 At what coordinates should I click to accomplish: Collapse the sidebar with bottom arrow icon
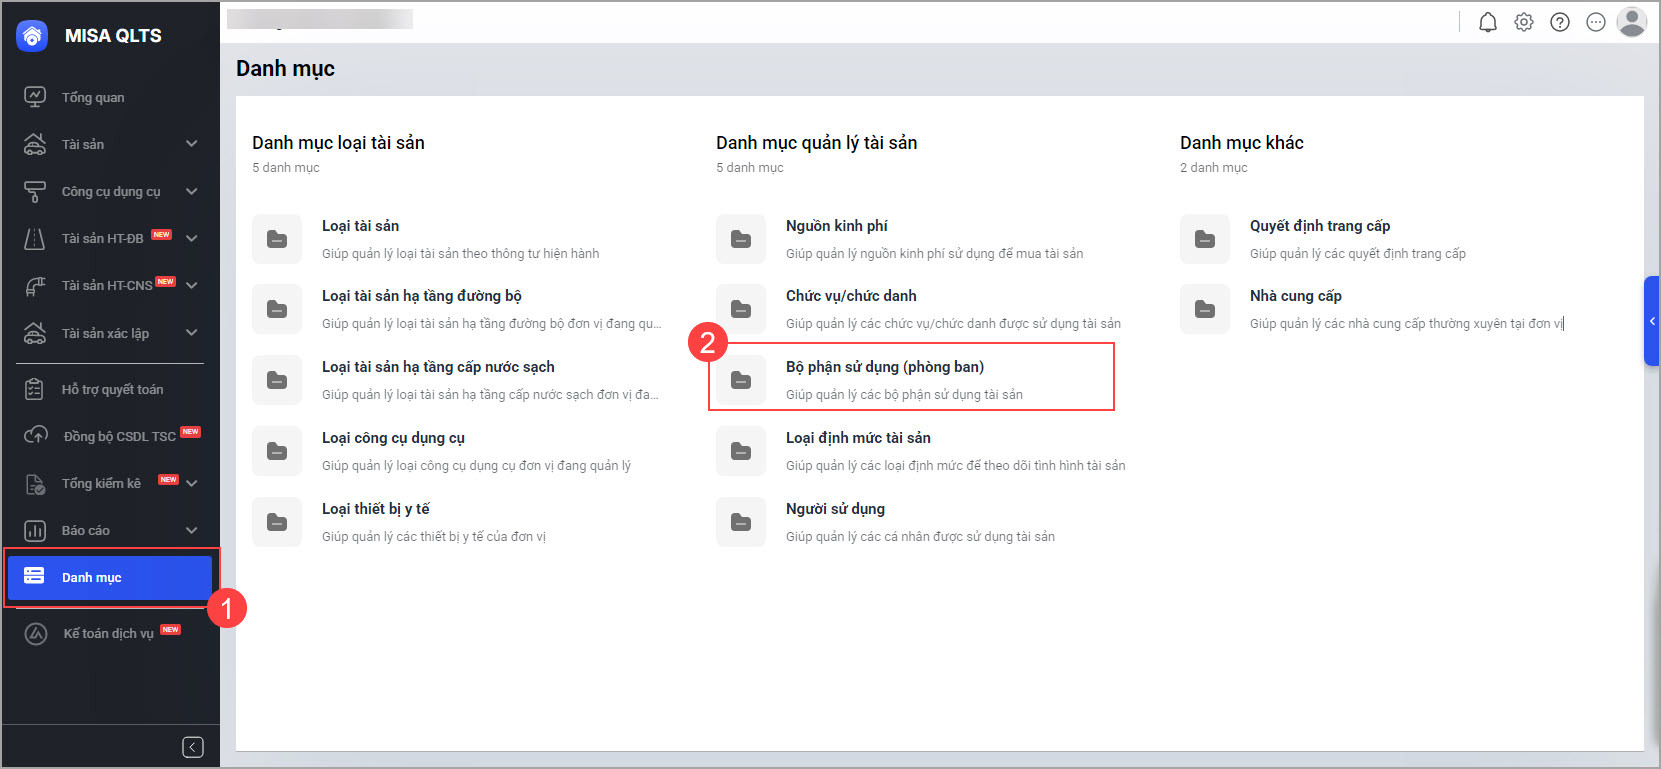(193, 747)
